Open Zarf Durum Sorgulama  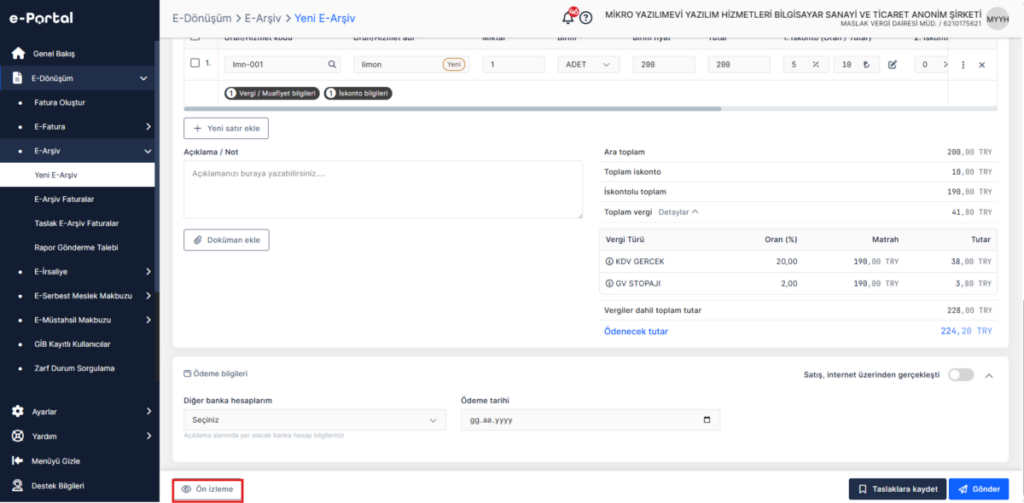74,368
